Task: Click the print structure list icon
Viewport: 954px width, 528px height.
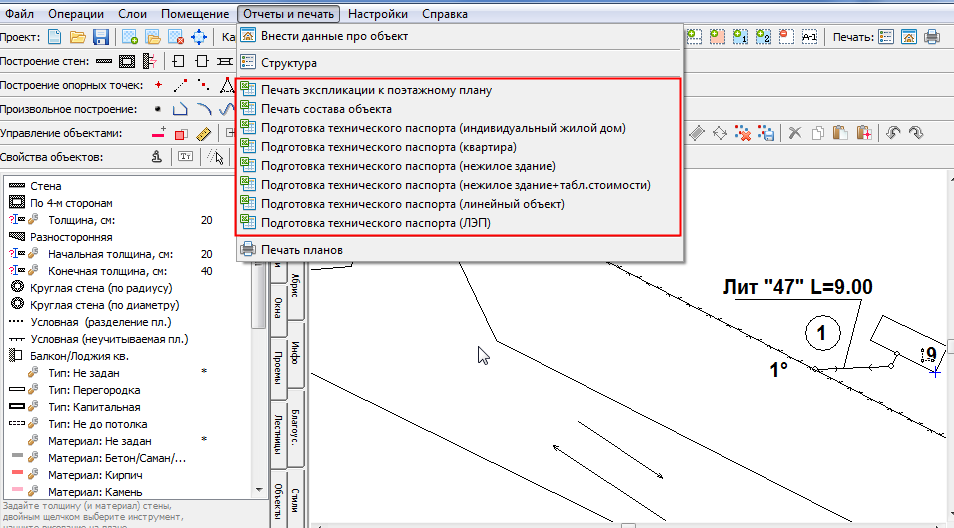Action: click(886, 37)
